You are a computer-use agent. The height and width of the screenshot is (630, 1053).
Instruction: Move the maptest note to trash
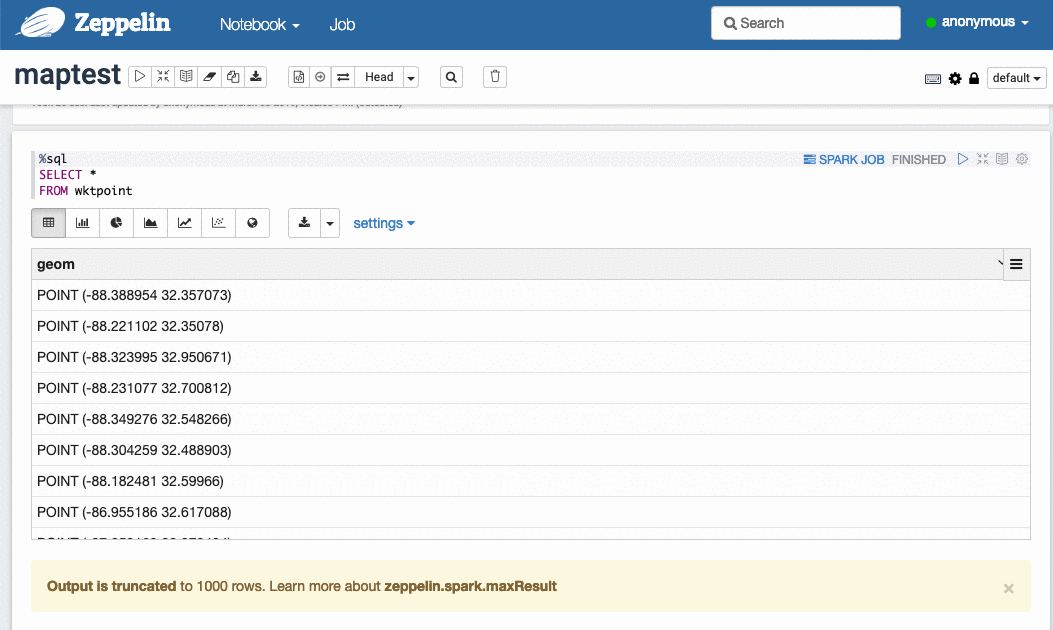(495, 76)
